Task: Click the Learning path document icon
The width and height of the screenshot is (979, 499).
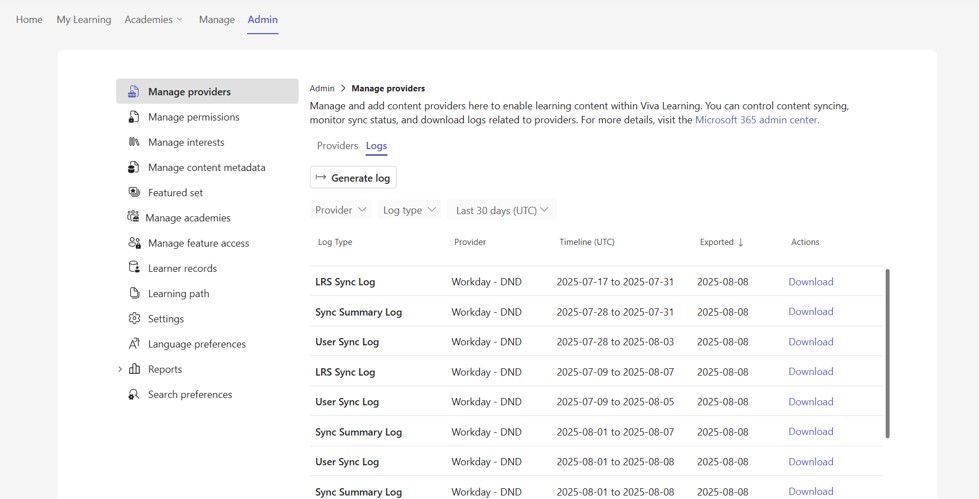Action: point(134,294)
